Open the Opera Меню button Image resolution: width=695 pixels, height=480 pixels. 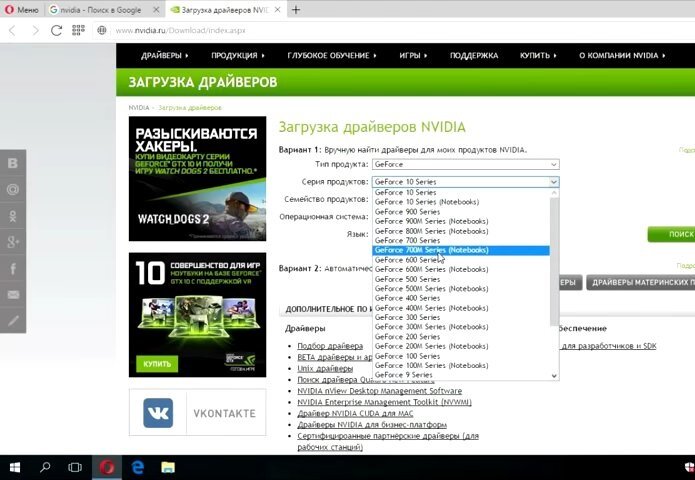(22, 9)
